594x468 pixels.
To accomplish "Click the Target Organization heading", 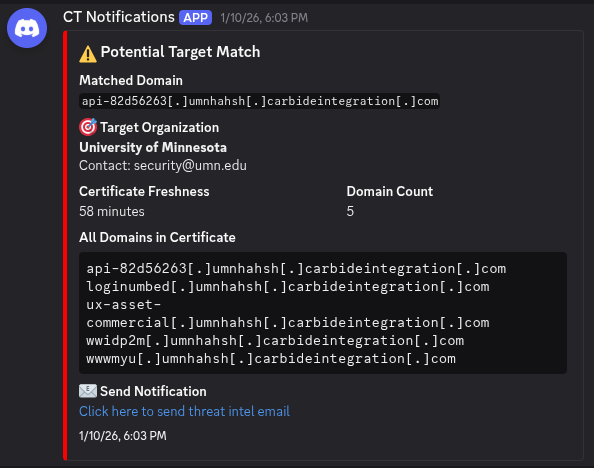I will click(x=159, y=128).
